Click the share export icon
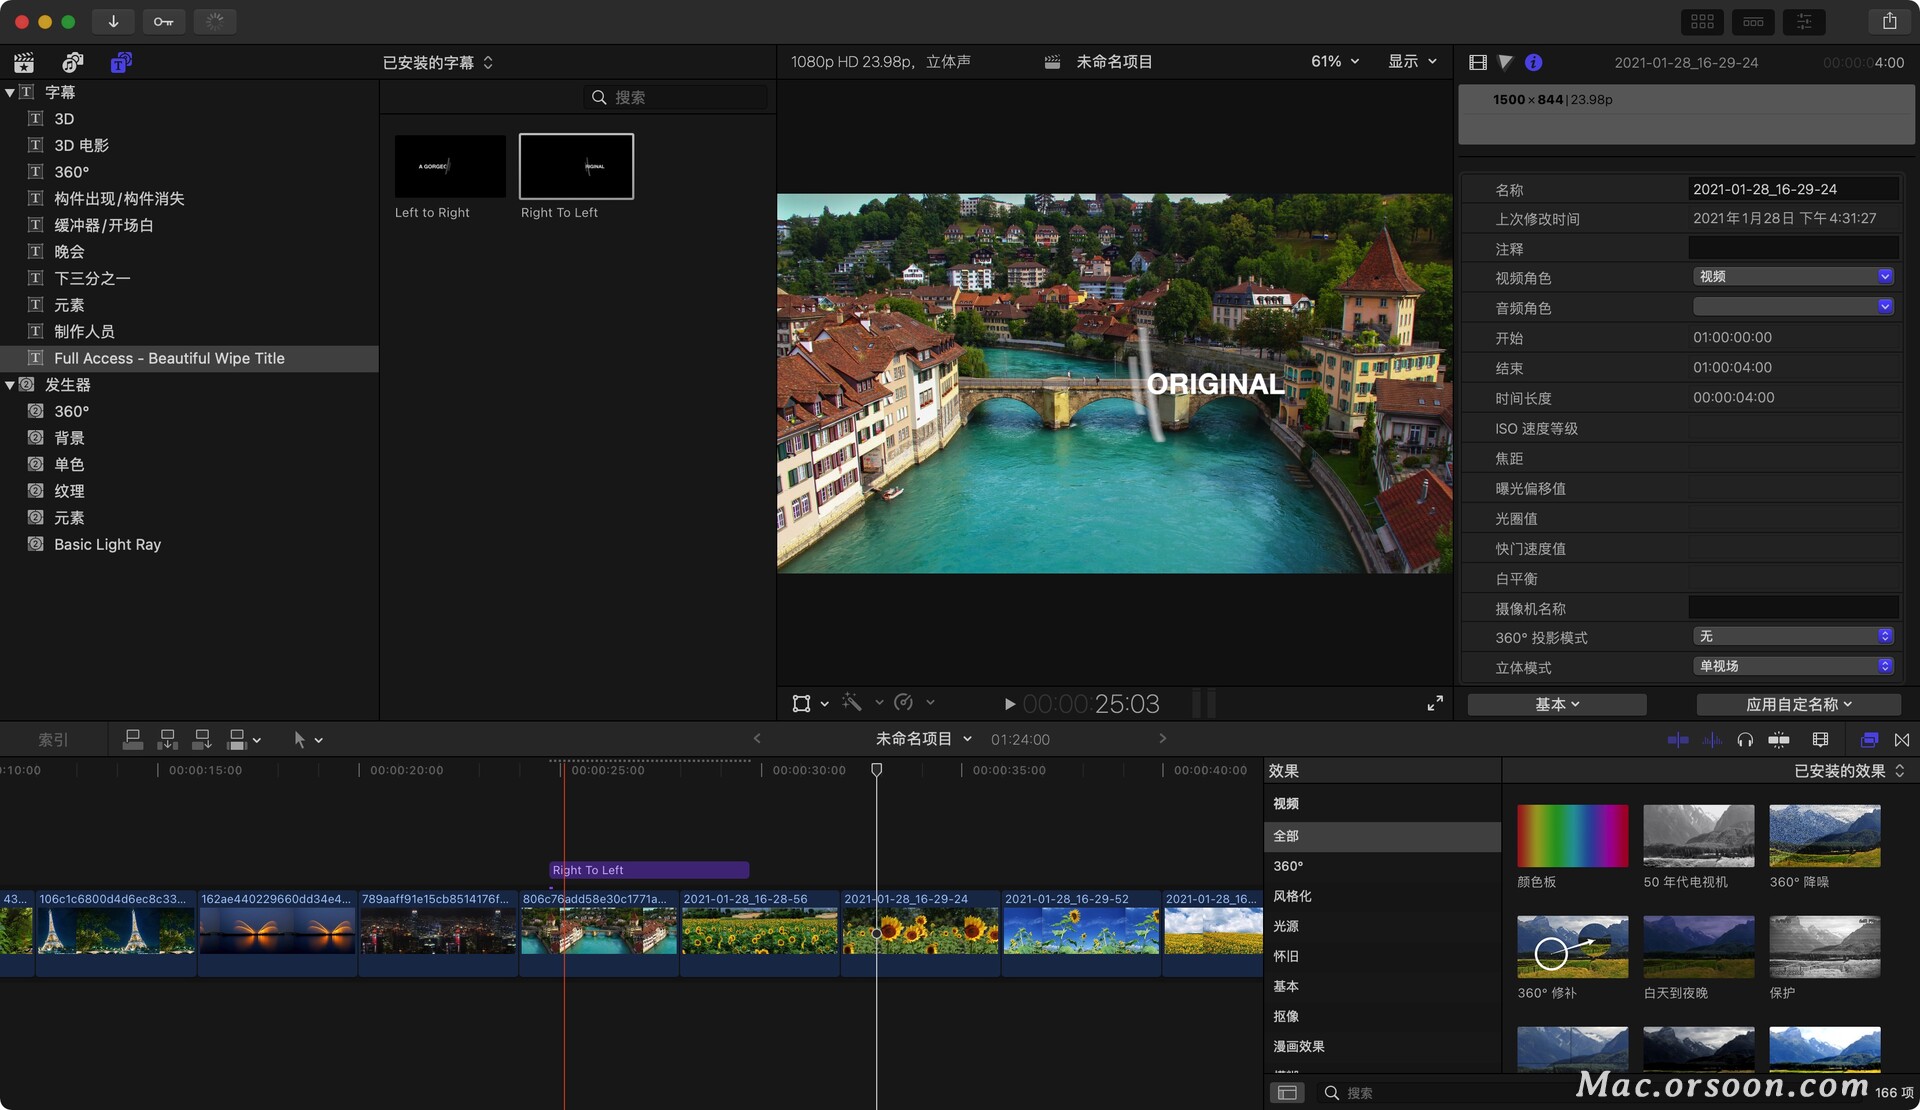The height and width of the screenshot is (1110, 1920). click(1889, 21)
